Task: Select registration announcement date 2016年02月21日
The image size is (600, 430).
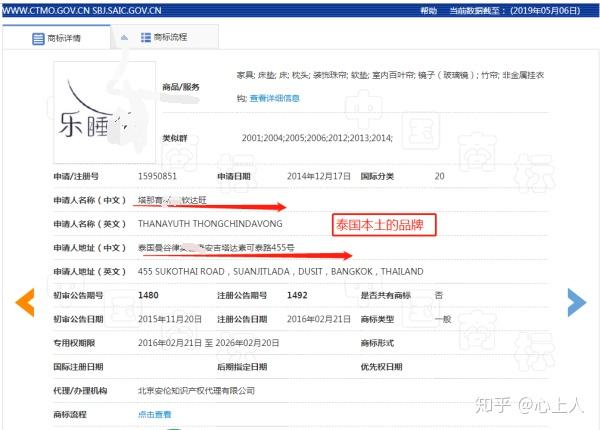Action: point(319,319)
